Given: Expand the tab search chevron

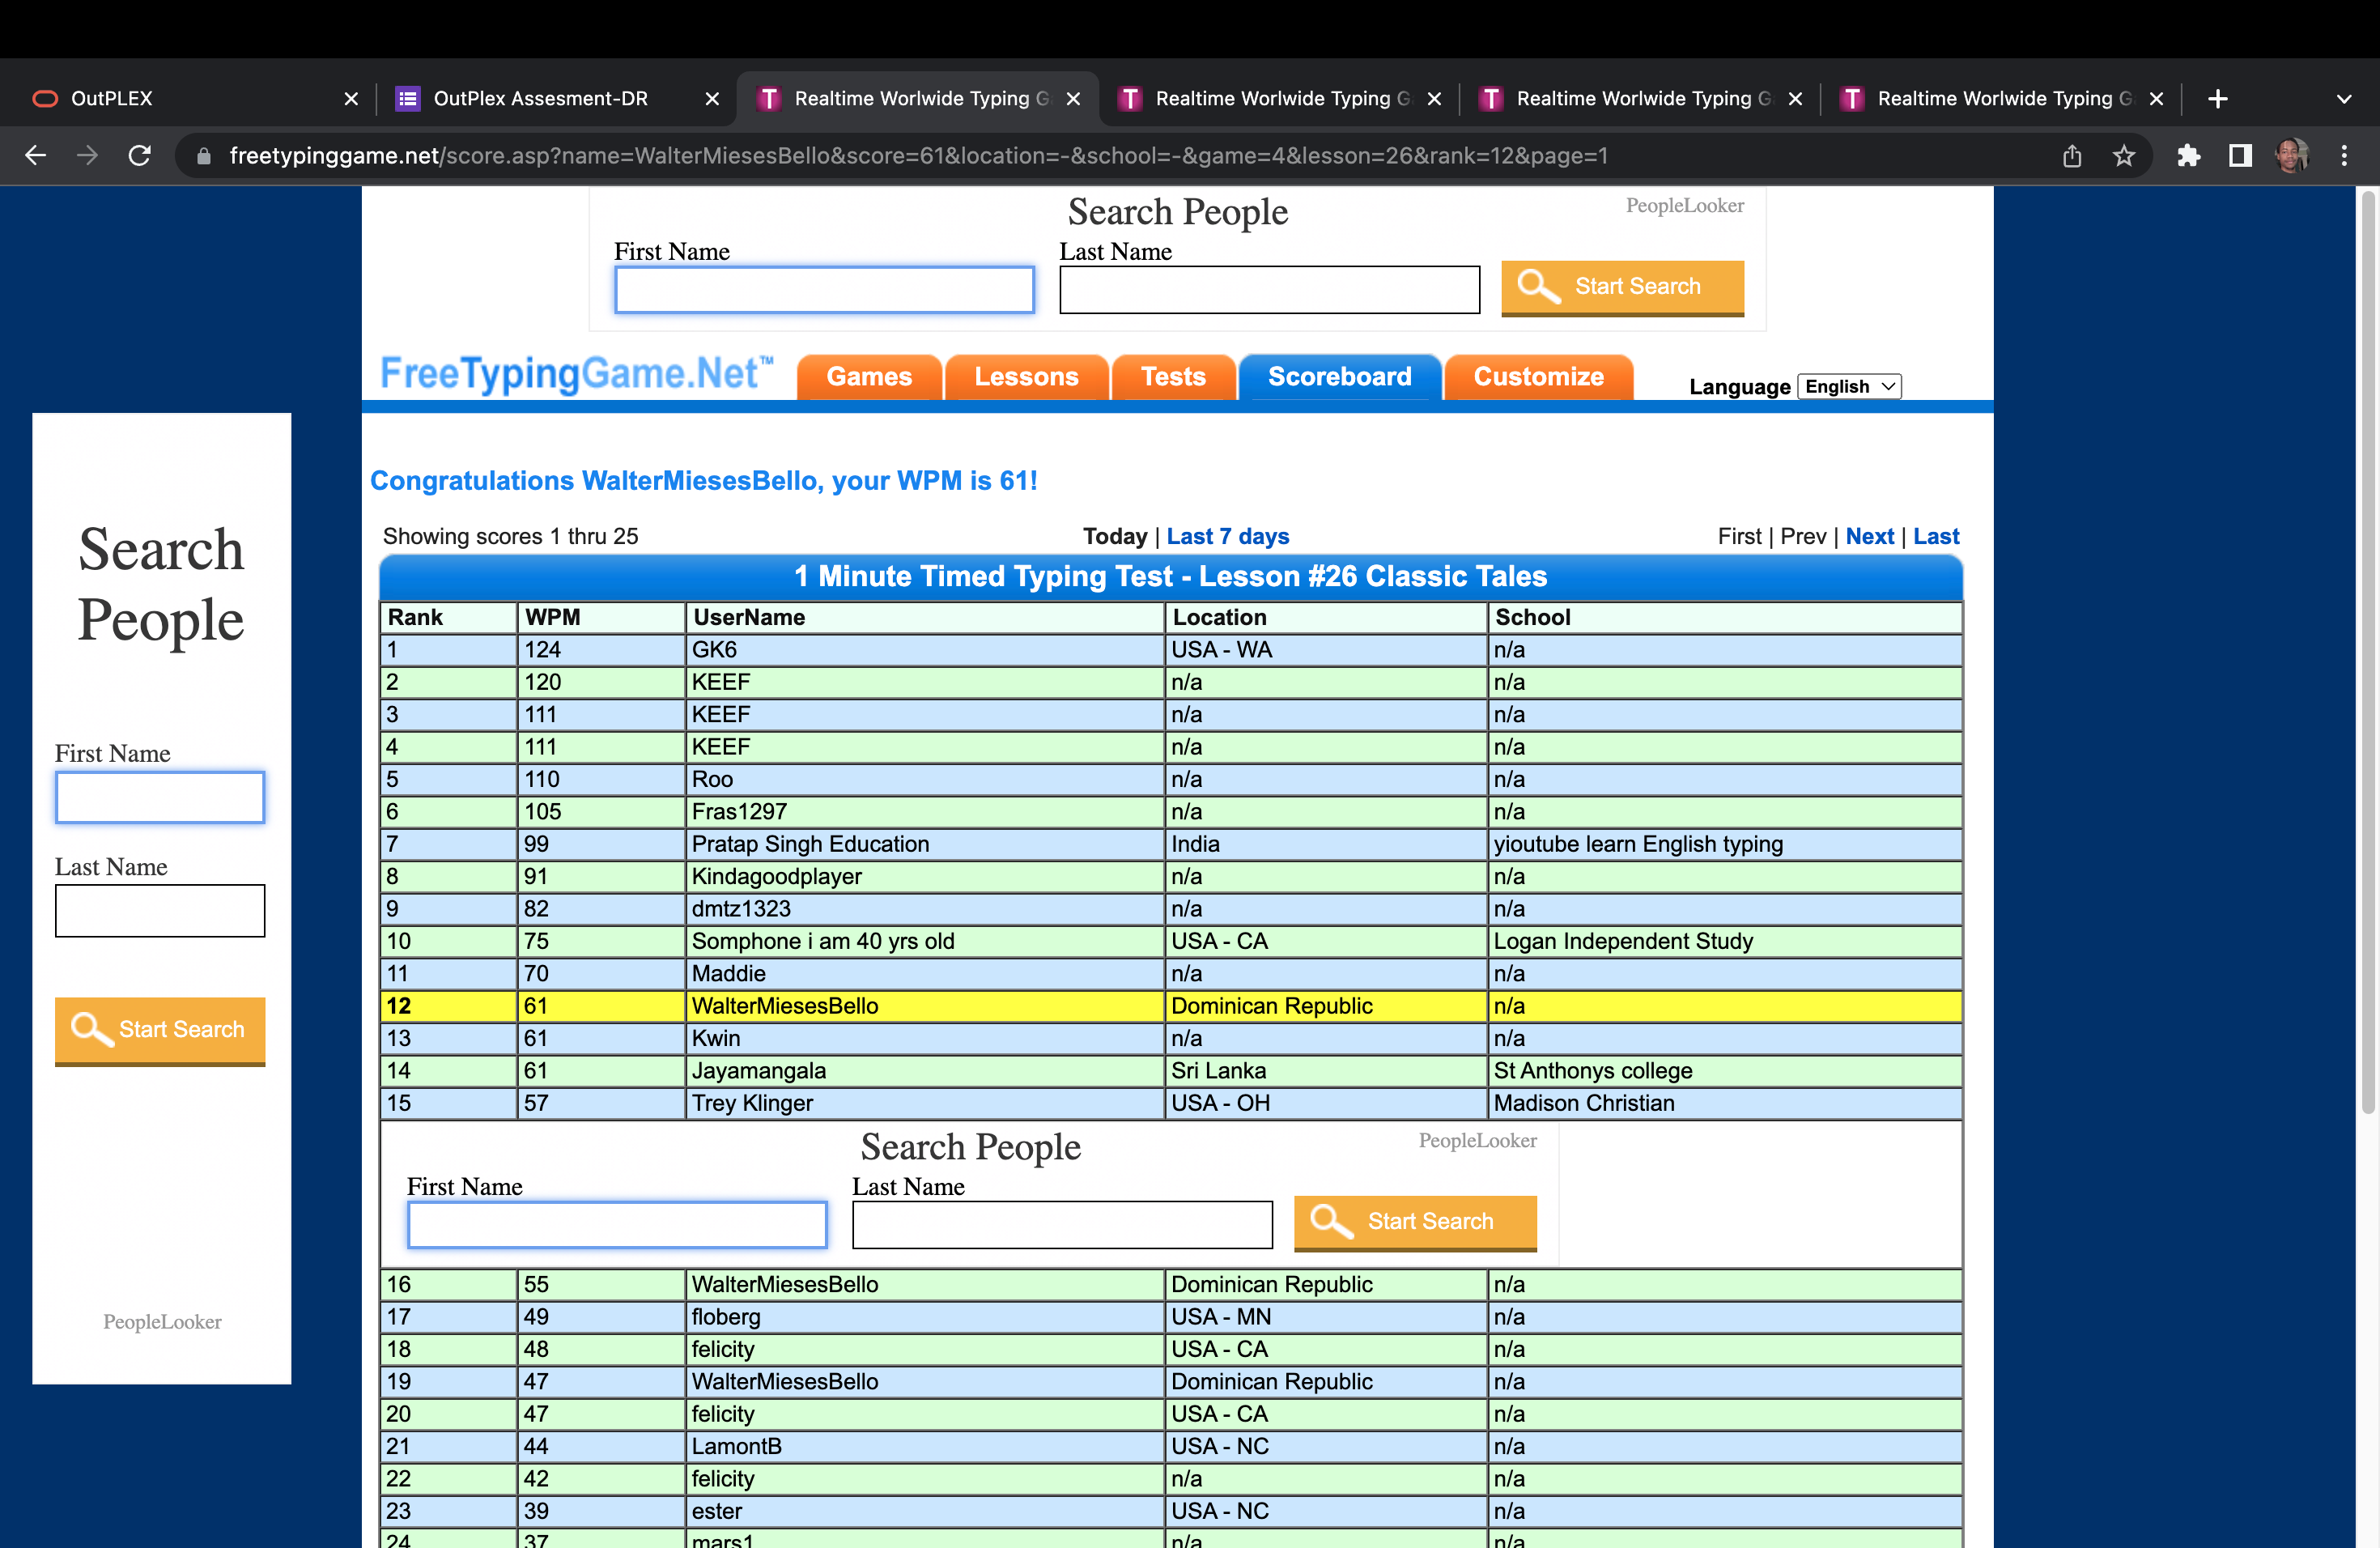Looking at the screenshot, I should click(2343, 99).
